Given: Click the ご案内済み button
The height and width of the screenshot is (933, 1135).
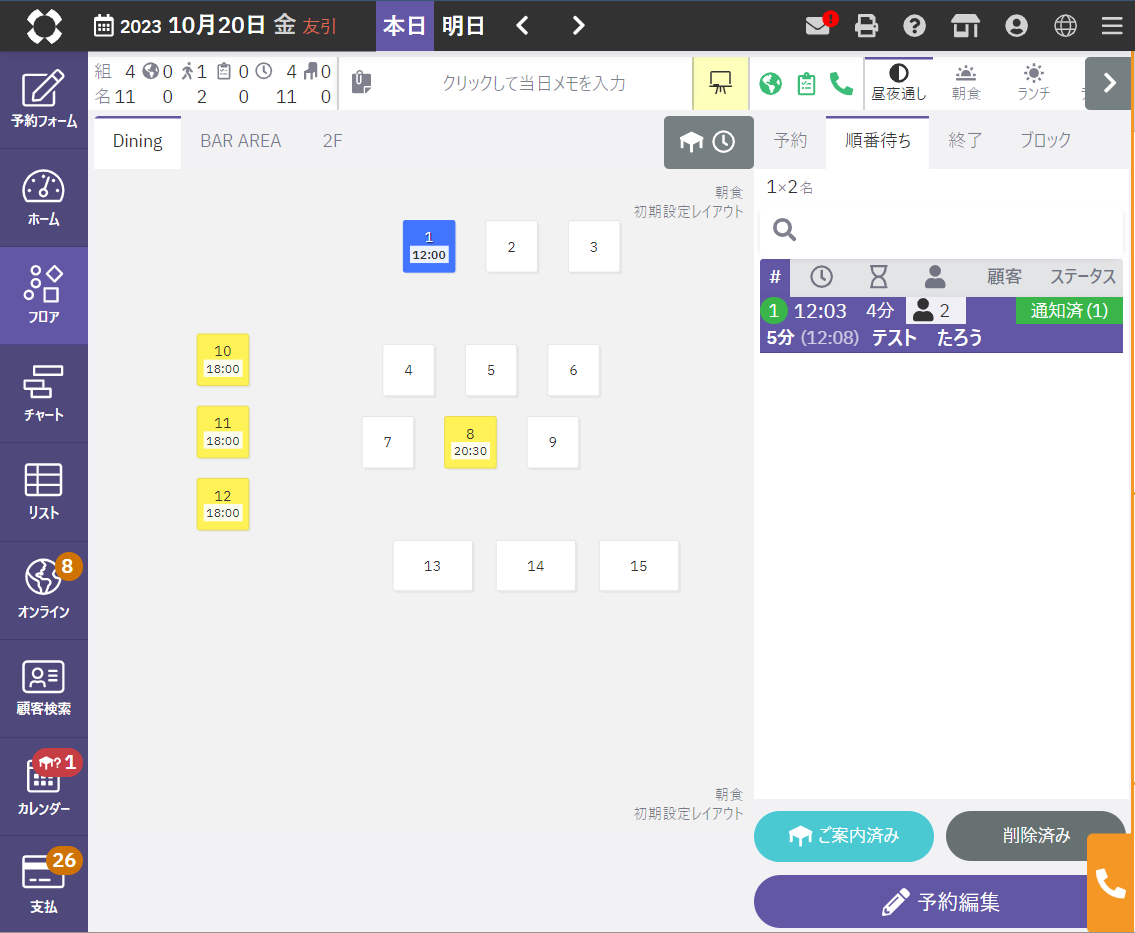Looking at the screenshot, I should coord(843,836).
